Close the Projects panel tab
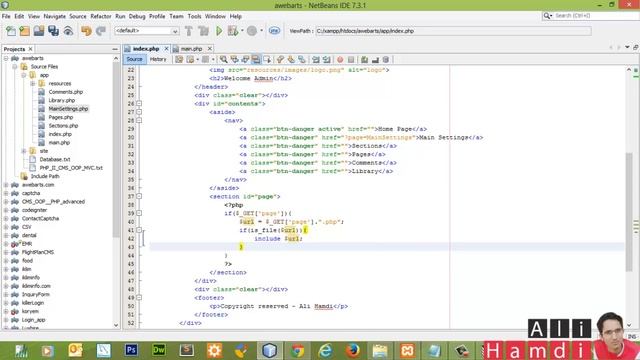The width and height of the screenshot is (640, 360). click(30, 49)
